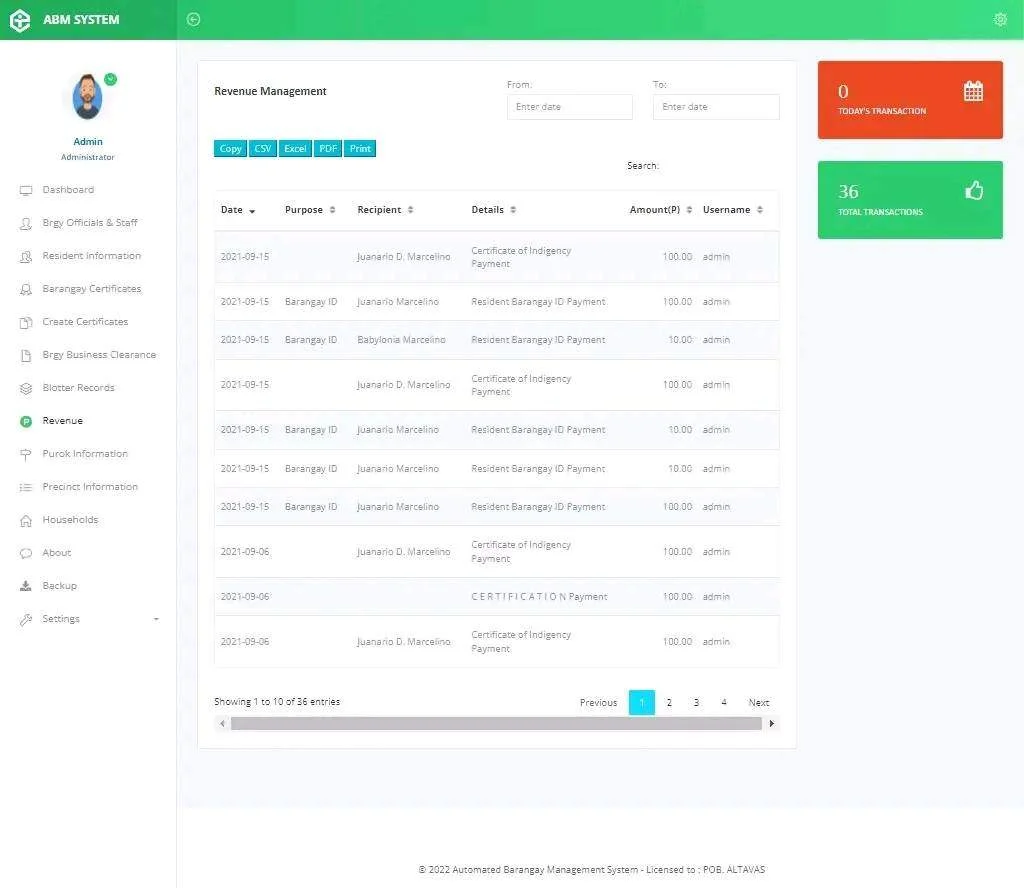Click the Precinct Information list icon

pos(25,487)
